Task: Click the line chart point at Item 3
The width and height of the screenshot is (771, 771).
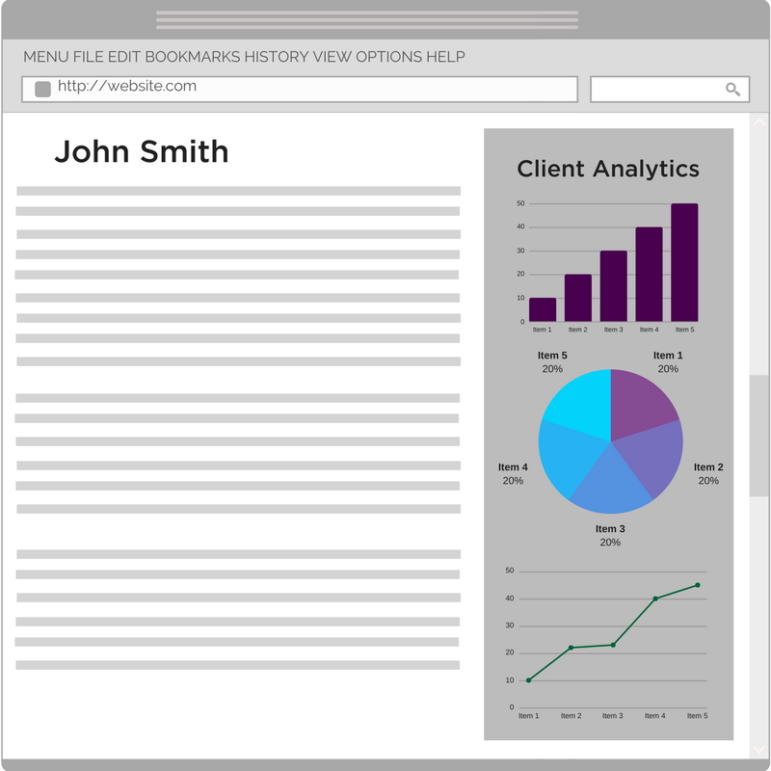Action: [x=613, y=645]
